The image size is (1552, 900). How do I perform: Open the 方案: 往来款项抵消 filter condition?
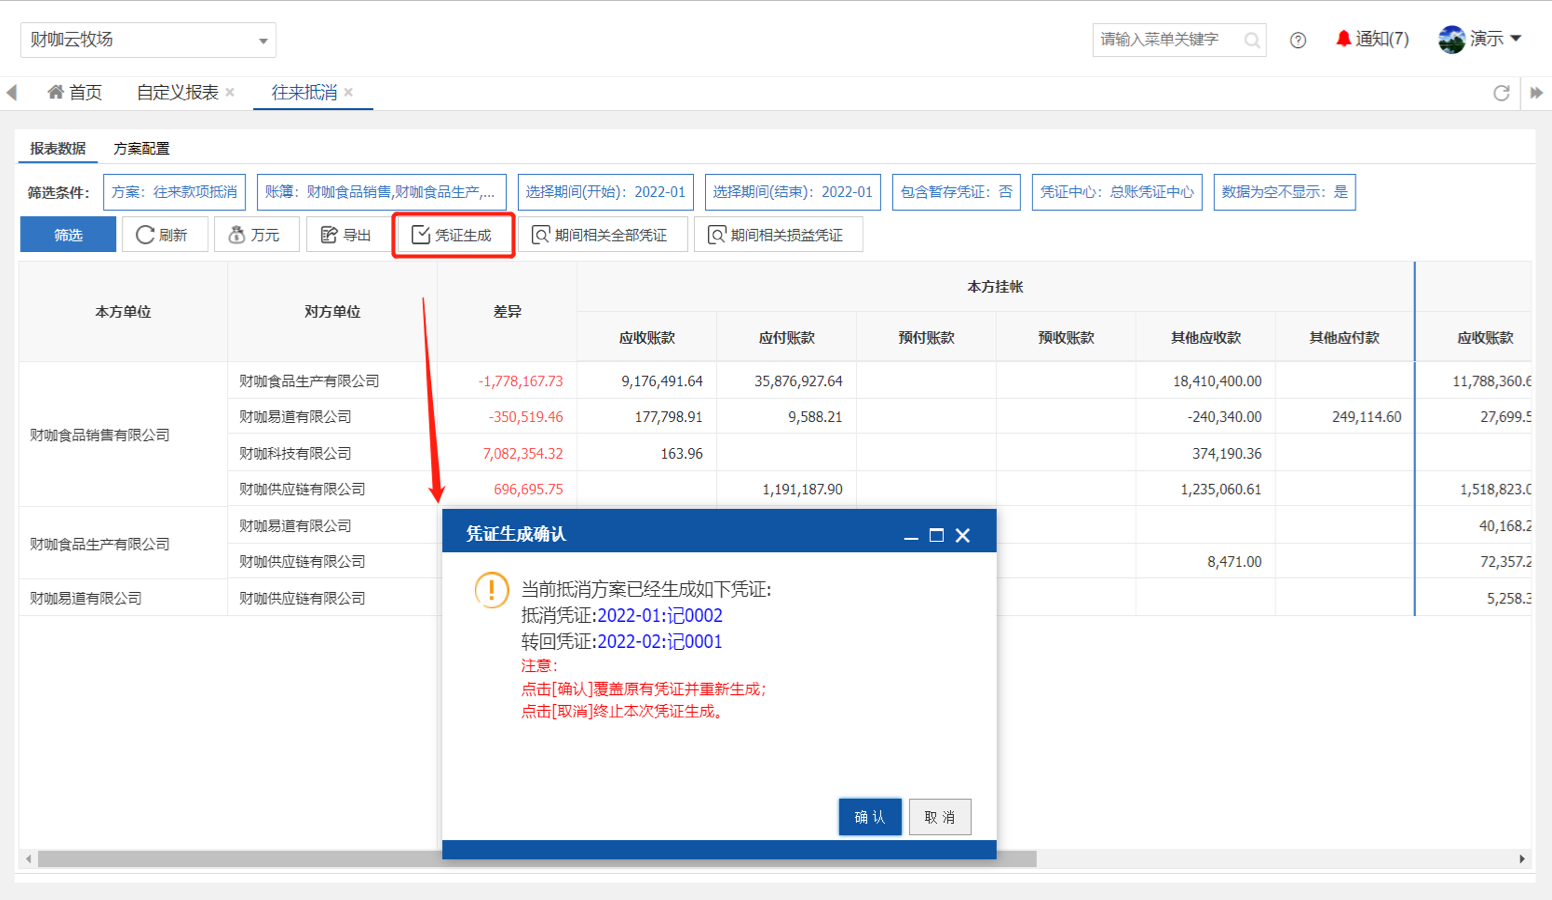174,192
